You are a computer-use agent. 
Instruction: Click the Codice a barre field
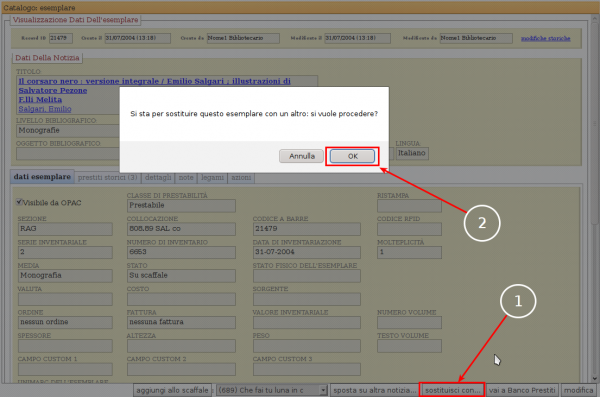pyautogui.click(x=307, y=229)
